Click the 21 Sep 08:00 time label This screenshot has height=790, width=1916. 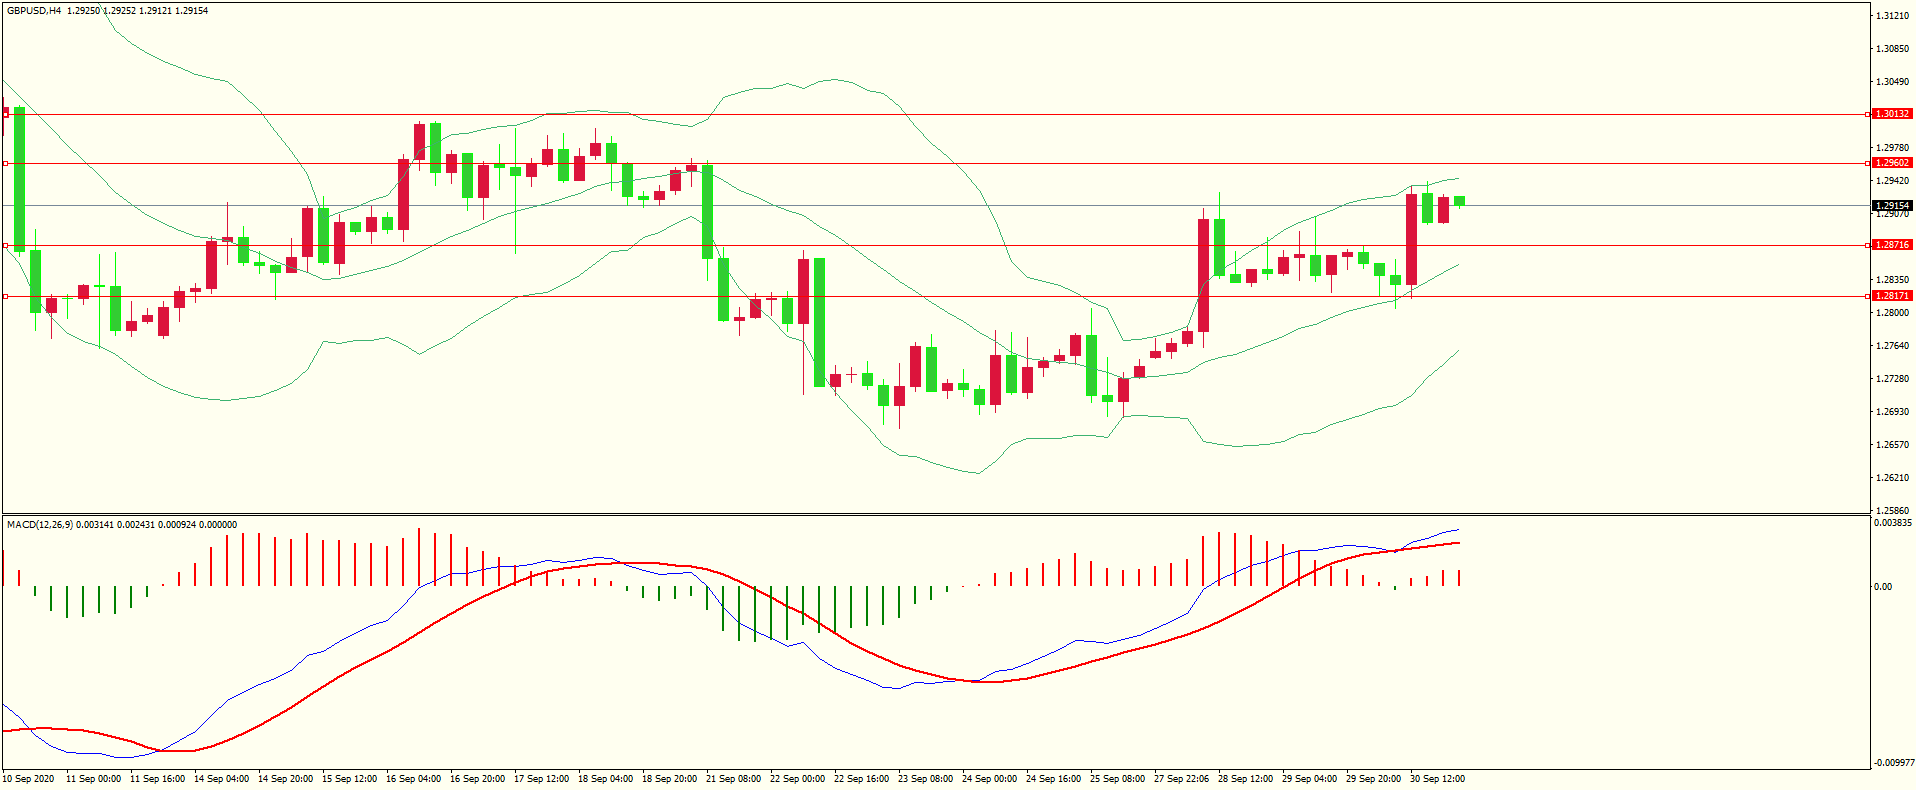733,779
